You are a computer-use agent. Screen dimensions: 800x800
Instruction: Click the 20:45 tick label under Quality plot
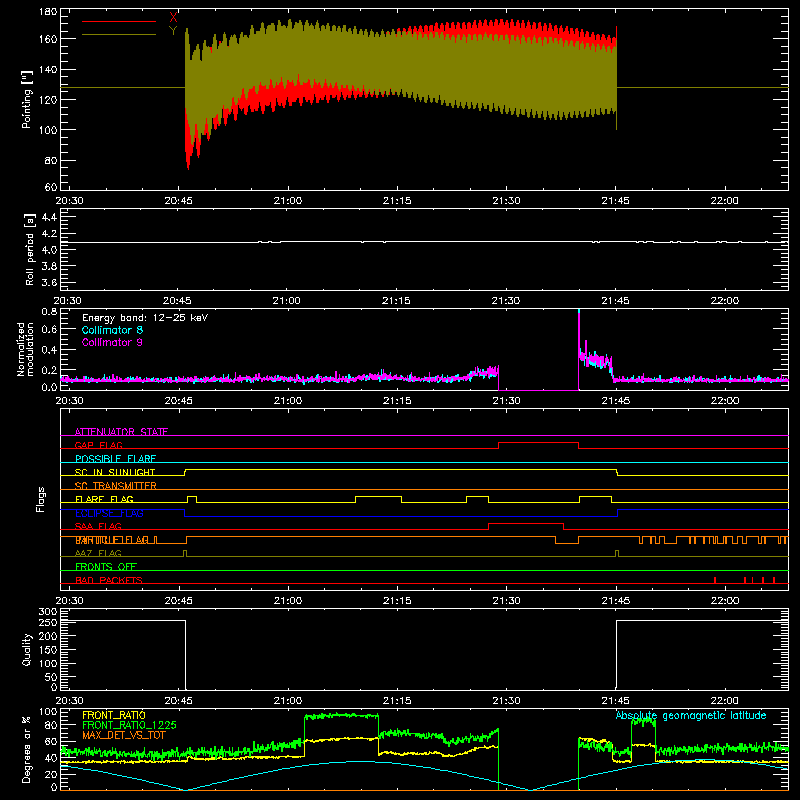179,701
